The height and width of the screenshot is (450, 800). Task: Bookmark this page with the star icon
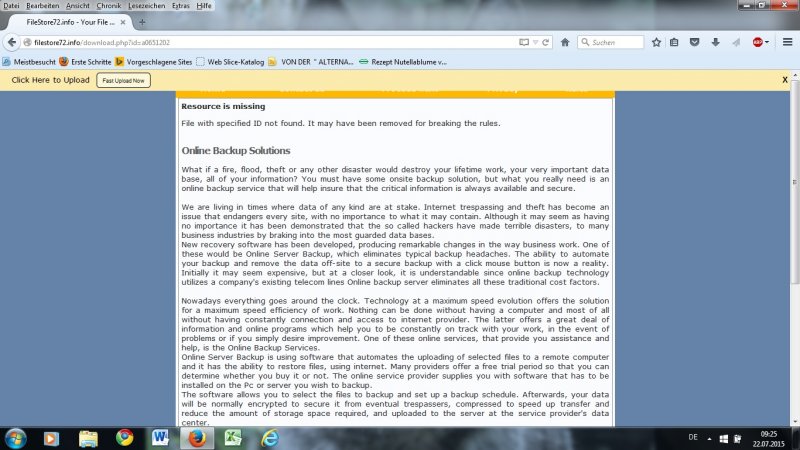point(656,43)
